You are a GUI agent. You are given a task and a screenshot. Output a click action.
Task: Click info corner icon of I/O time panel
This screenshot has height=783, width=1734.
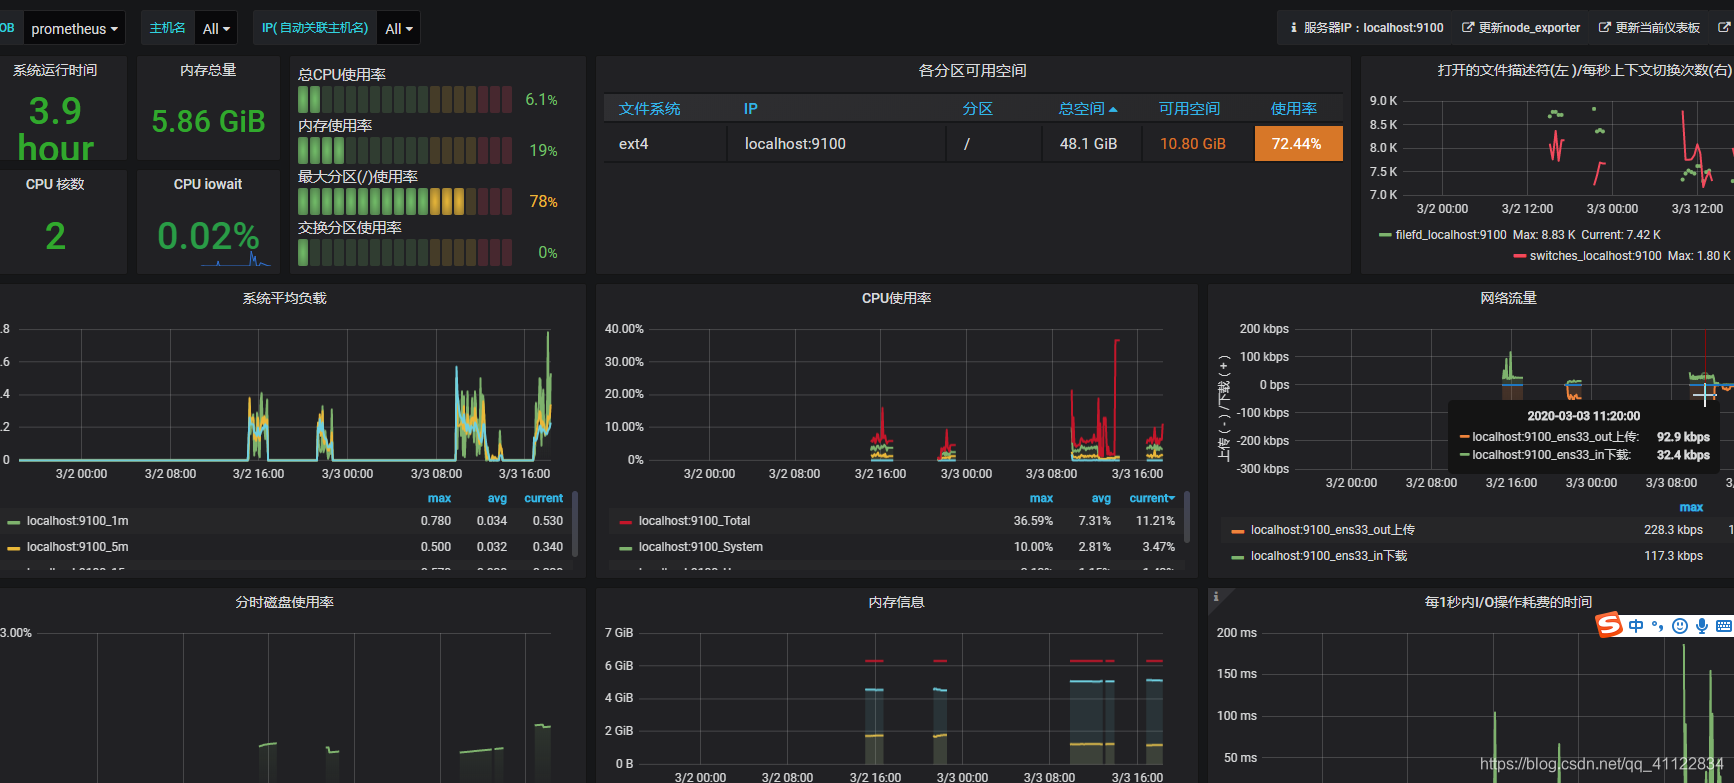[x=1216, y=596]
